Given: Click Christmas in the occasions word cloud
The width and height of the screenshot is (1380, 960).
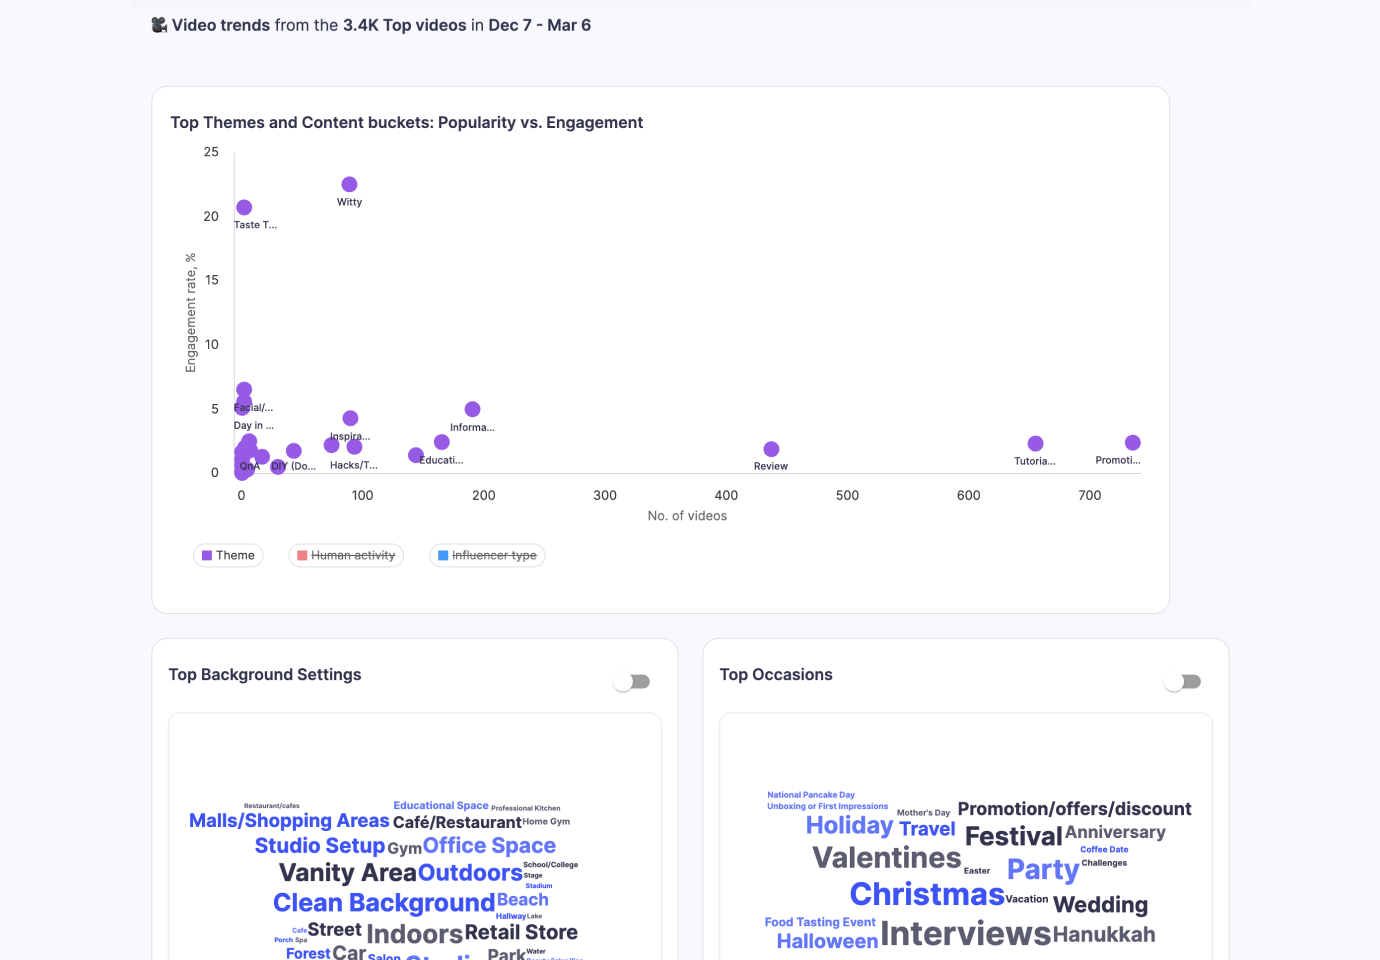Looking at the screenshot, I should pos(926,894).
